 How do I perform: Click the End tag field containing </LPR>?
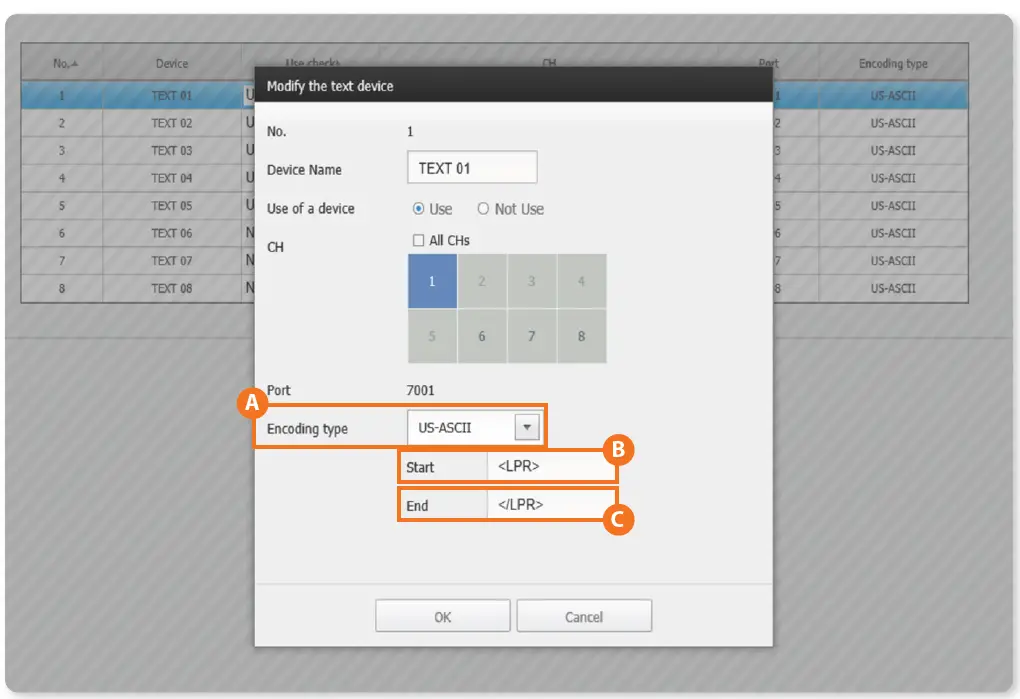pyautogui.click(x=551, y=505)
